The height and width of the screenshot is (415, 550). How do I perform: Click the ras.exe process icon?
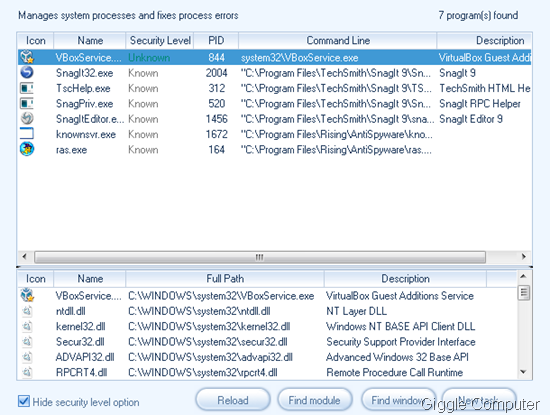click(x=27, y=149)
